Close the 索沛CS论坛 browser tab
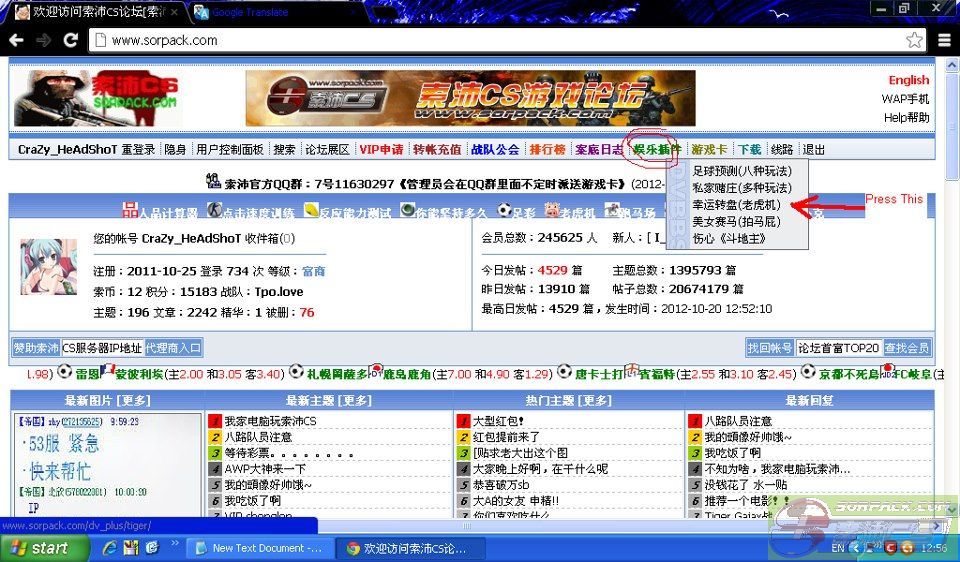 (174, 12)
